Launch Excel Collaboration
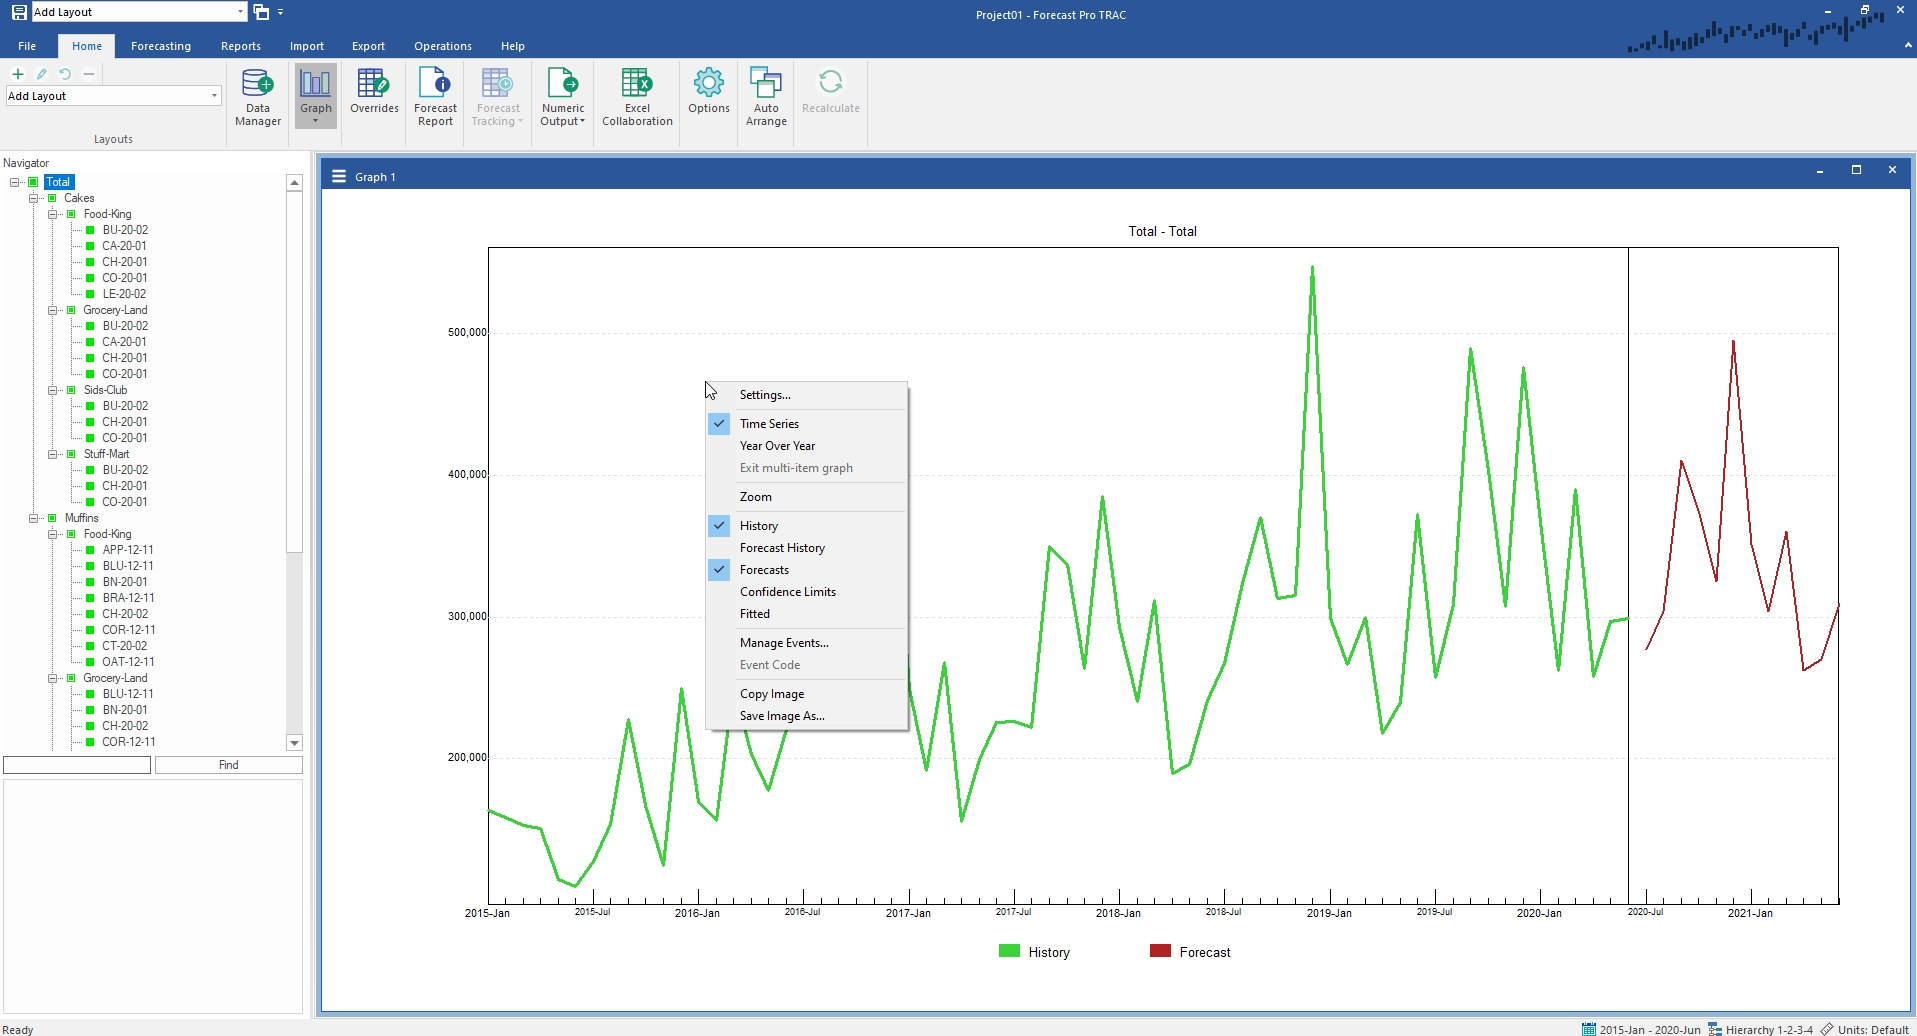1917x1036 pixels. (x=637, y=97)
